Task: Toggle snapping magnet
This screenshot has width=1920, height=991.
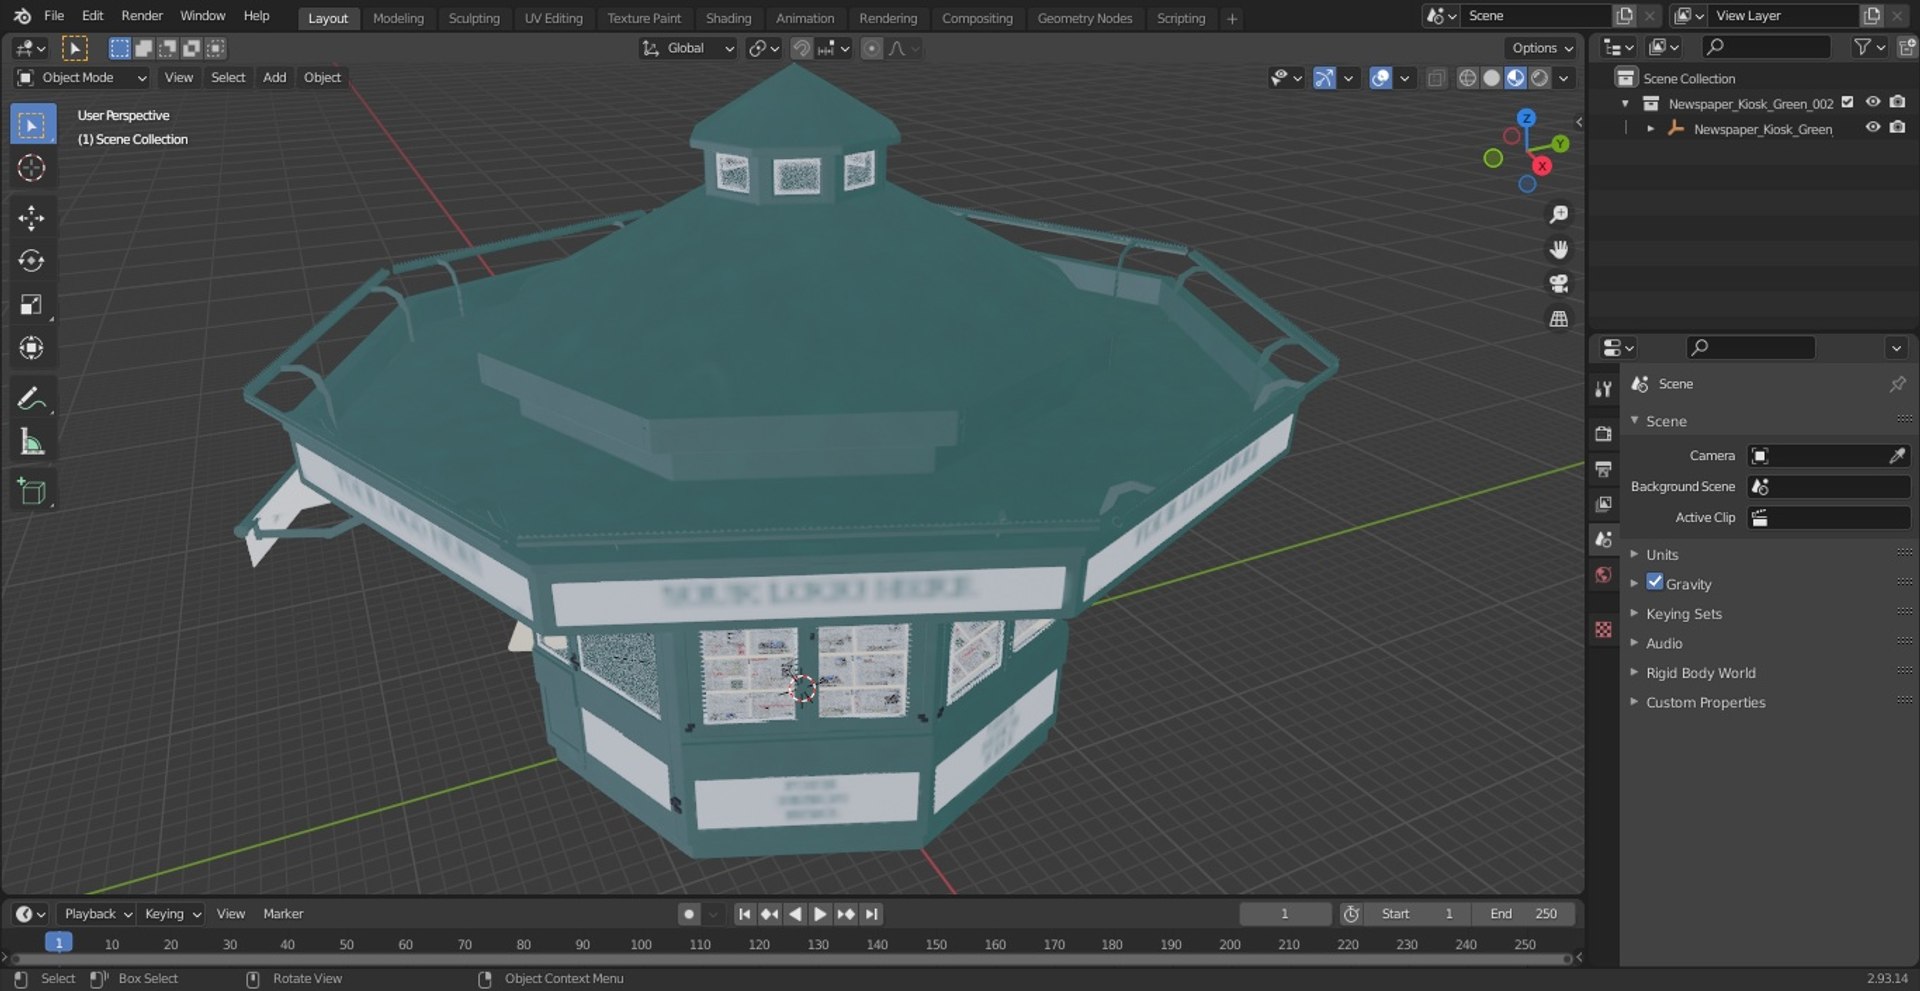Action: pos(801,48)
